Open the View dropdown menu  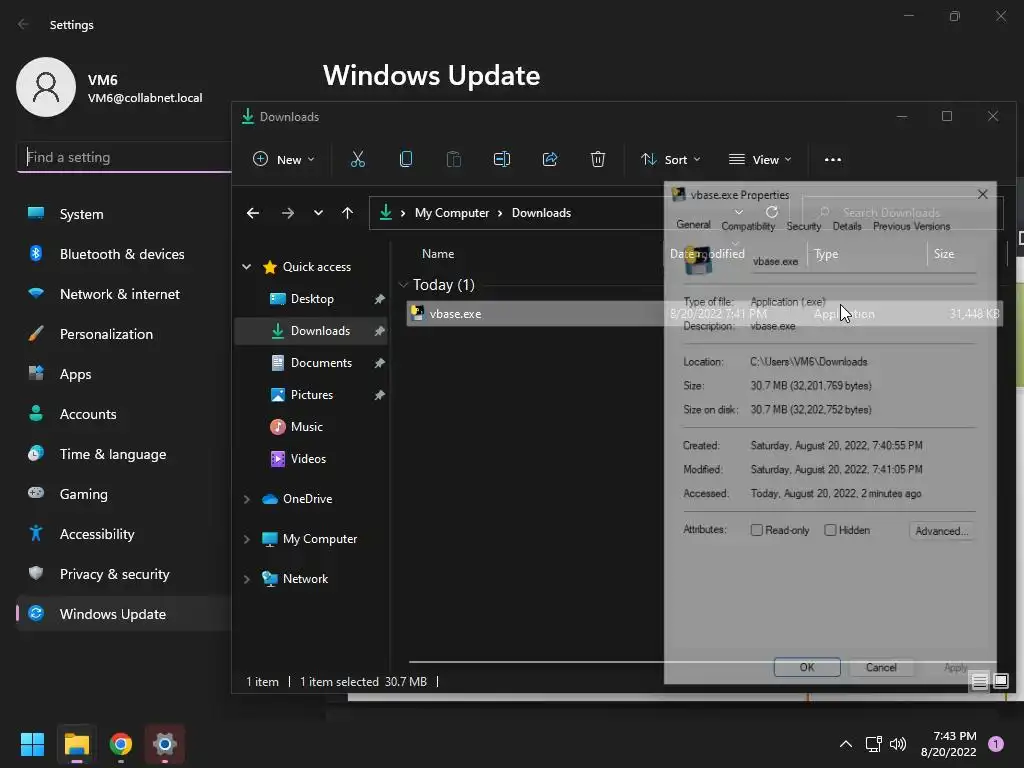760,159
